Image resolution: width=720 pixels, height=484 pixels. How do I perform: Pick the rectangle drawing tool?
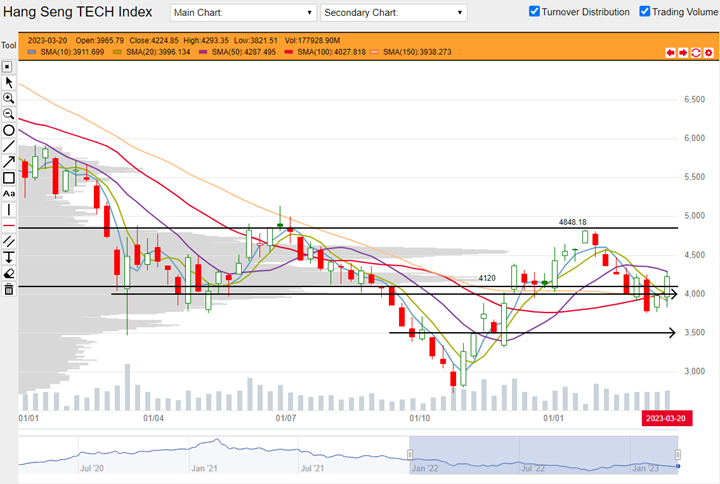9,177
